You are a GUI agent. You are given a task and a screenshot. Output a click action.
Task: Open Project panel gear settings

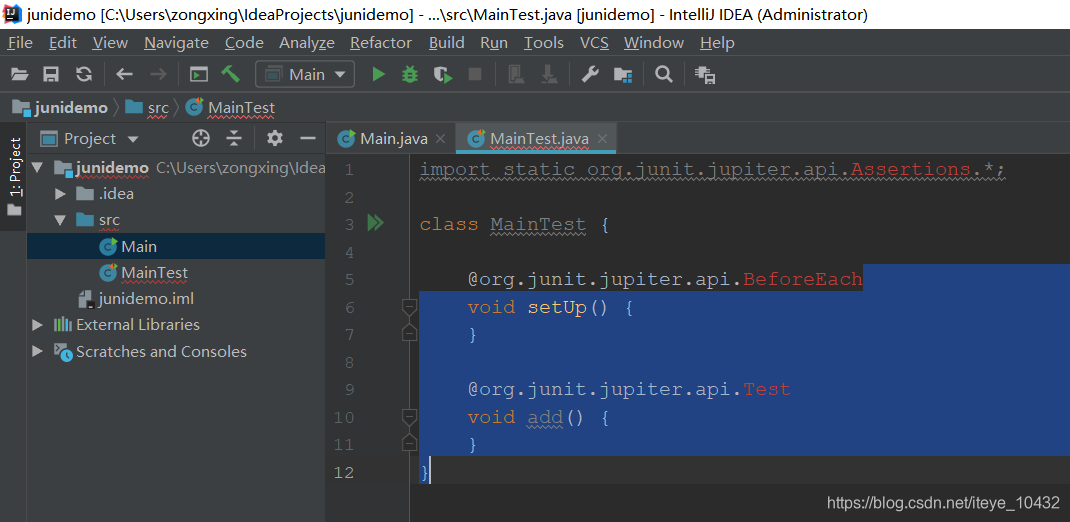[x=274, y=139]
